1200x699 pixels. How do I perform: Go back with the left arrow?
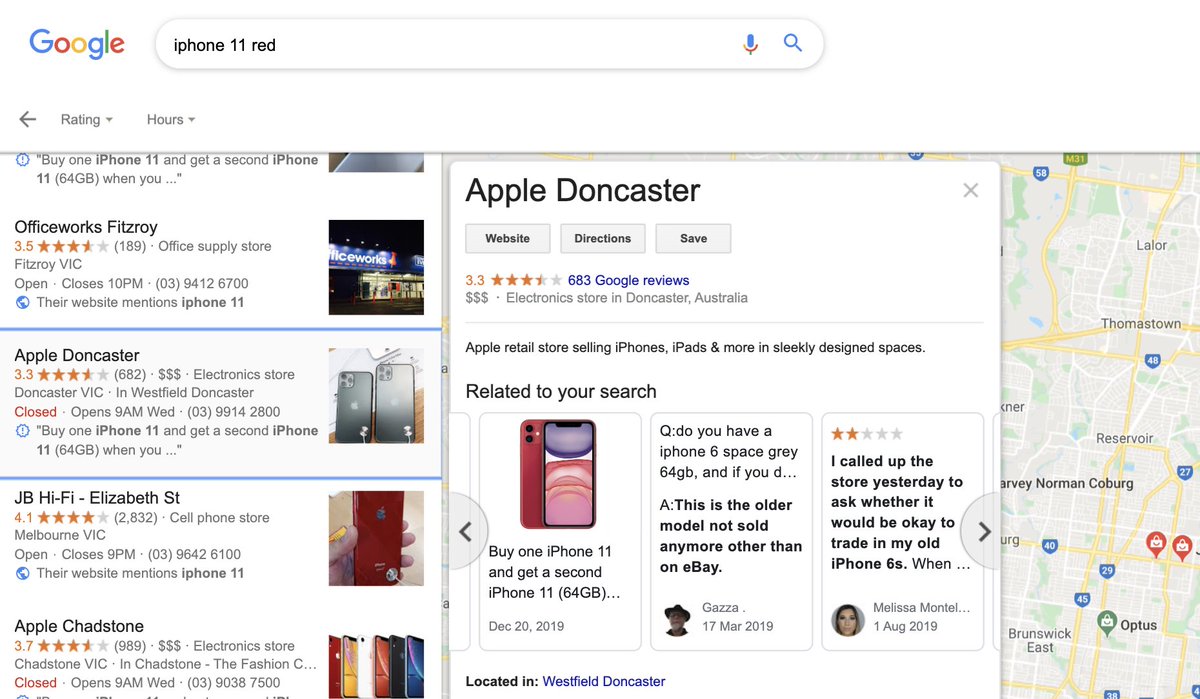27,119
